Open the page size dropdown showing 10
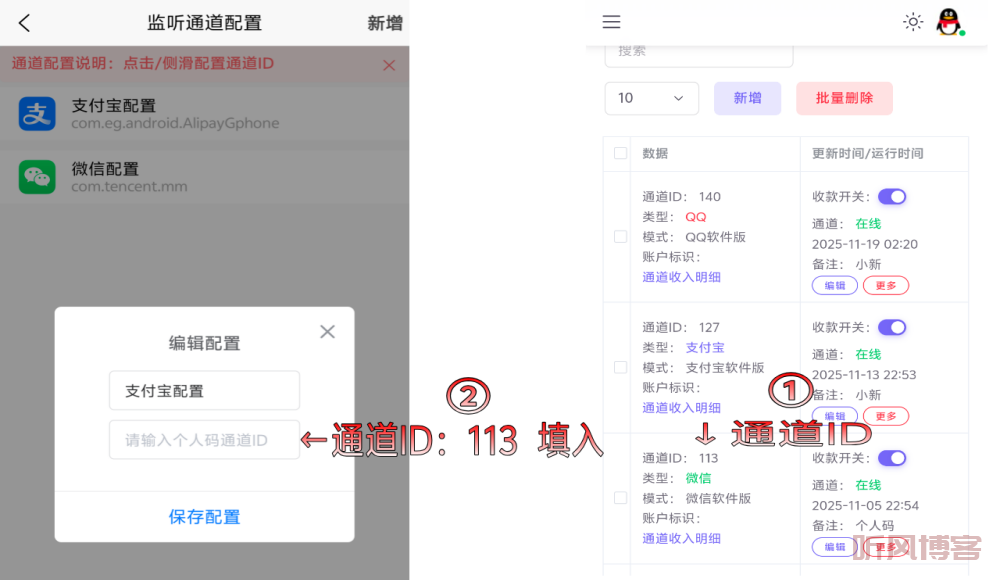The height and width of the screenshot is (580, 1000). pyautogui.click(x=651, y=98)
